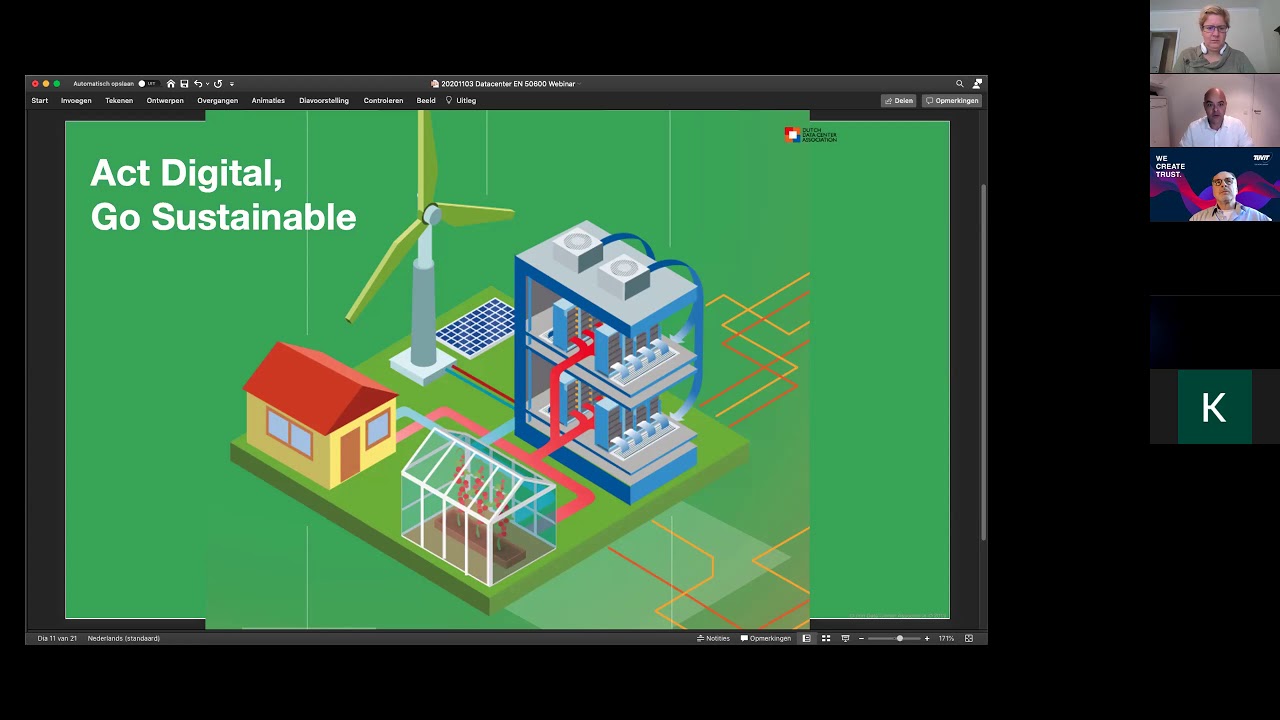Select the participant tile with letter K
Screen dimensions: 1280x720
pos(1214,407)
